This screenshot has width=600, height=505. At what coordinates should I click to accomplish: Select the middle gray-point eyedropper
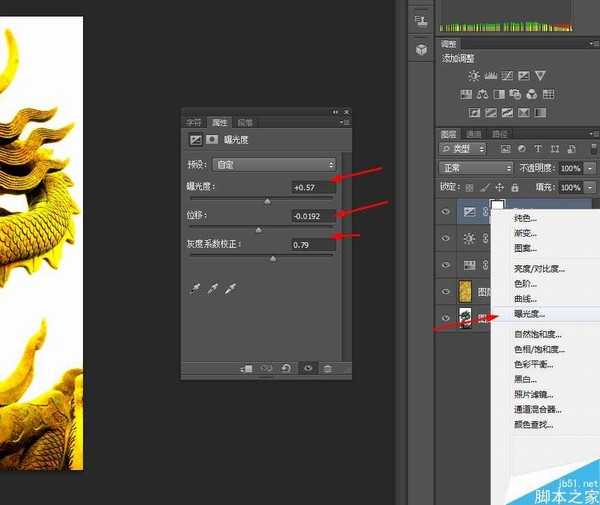click(212, 288)
